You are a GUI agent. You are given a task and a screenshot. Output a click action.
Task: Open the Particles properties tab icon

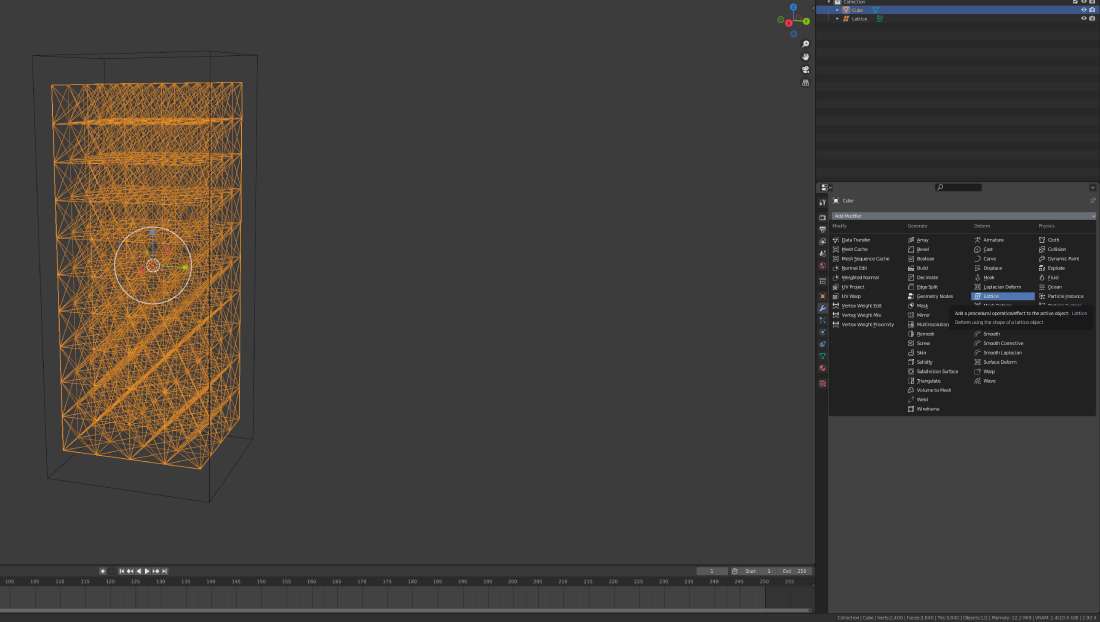click(822, 320)
